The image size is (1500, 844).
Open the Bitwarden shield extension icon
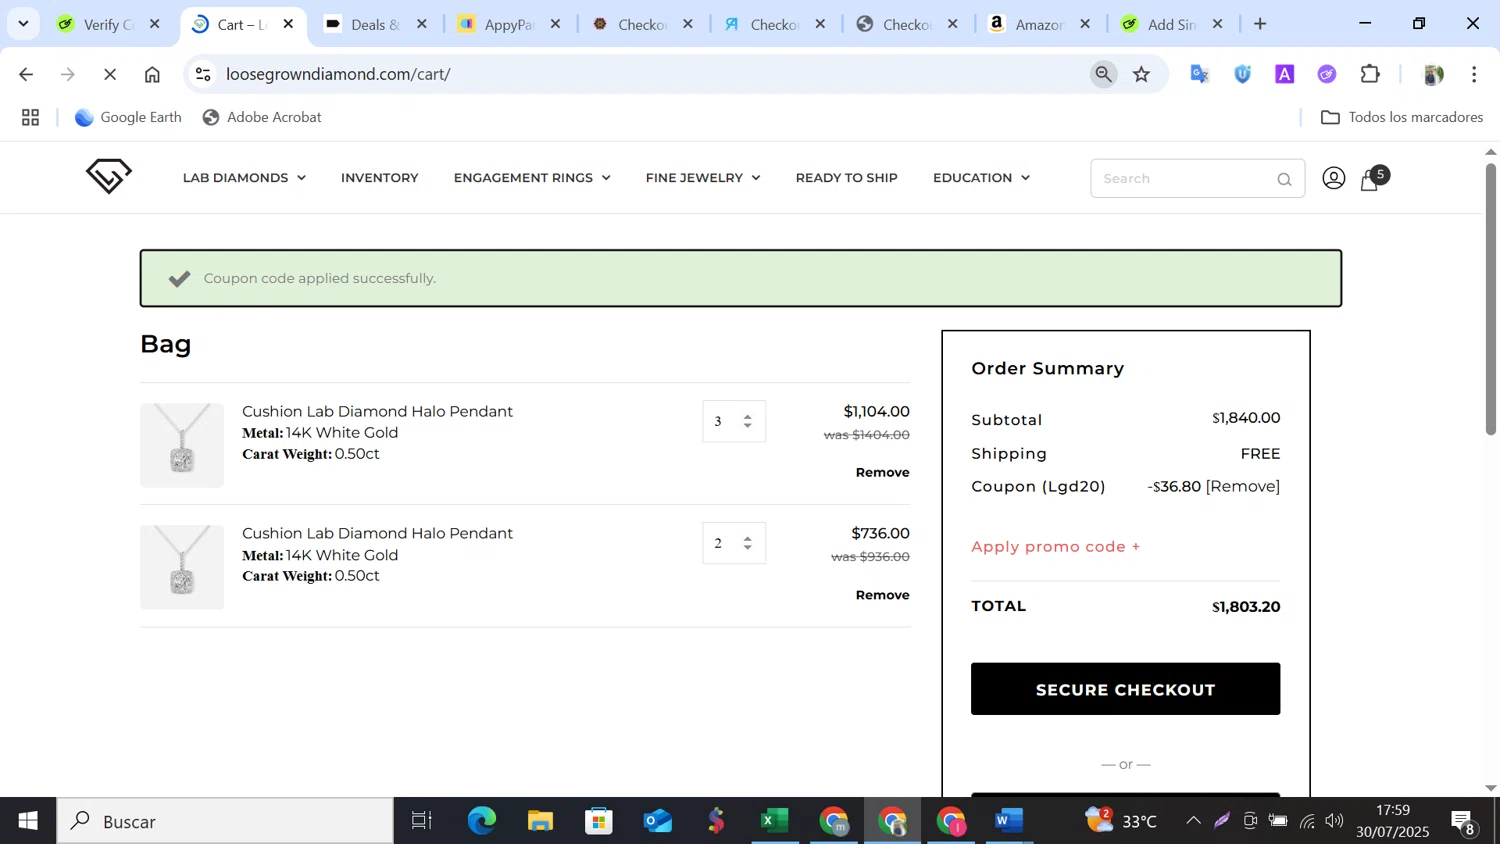click(1242, 74)
